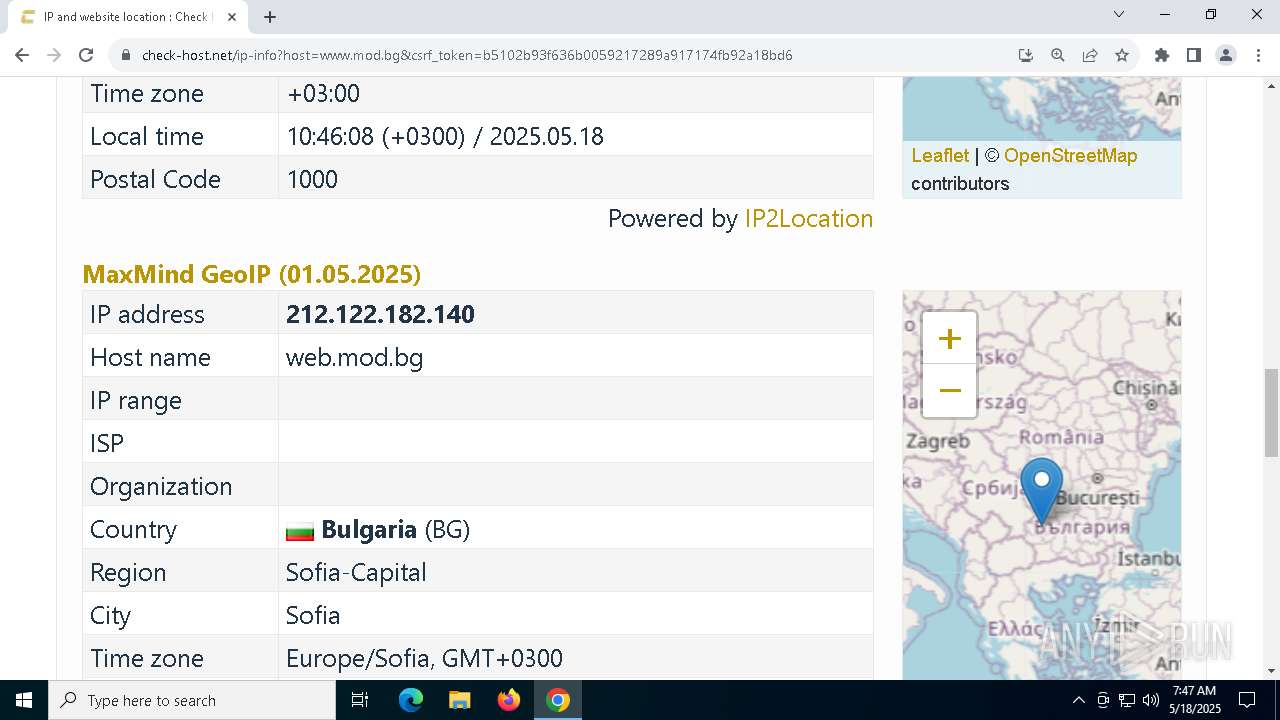This screenshot has height=720, width=1280.
Task: Open the Windows Start menu
Action: (24, 700)
